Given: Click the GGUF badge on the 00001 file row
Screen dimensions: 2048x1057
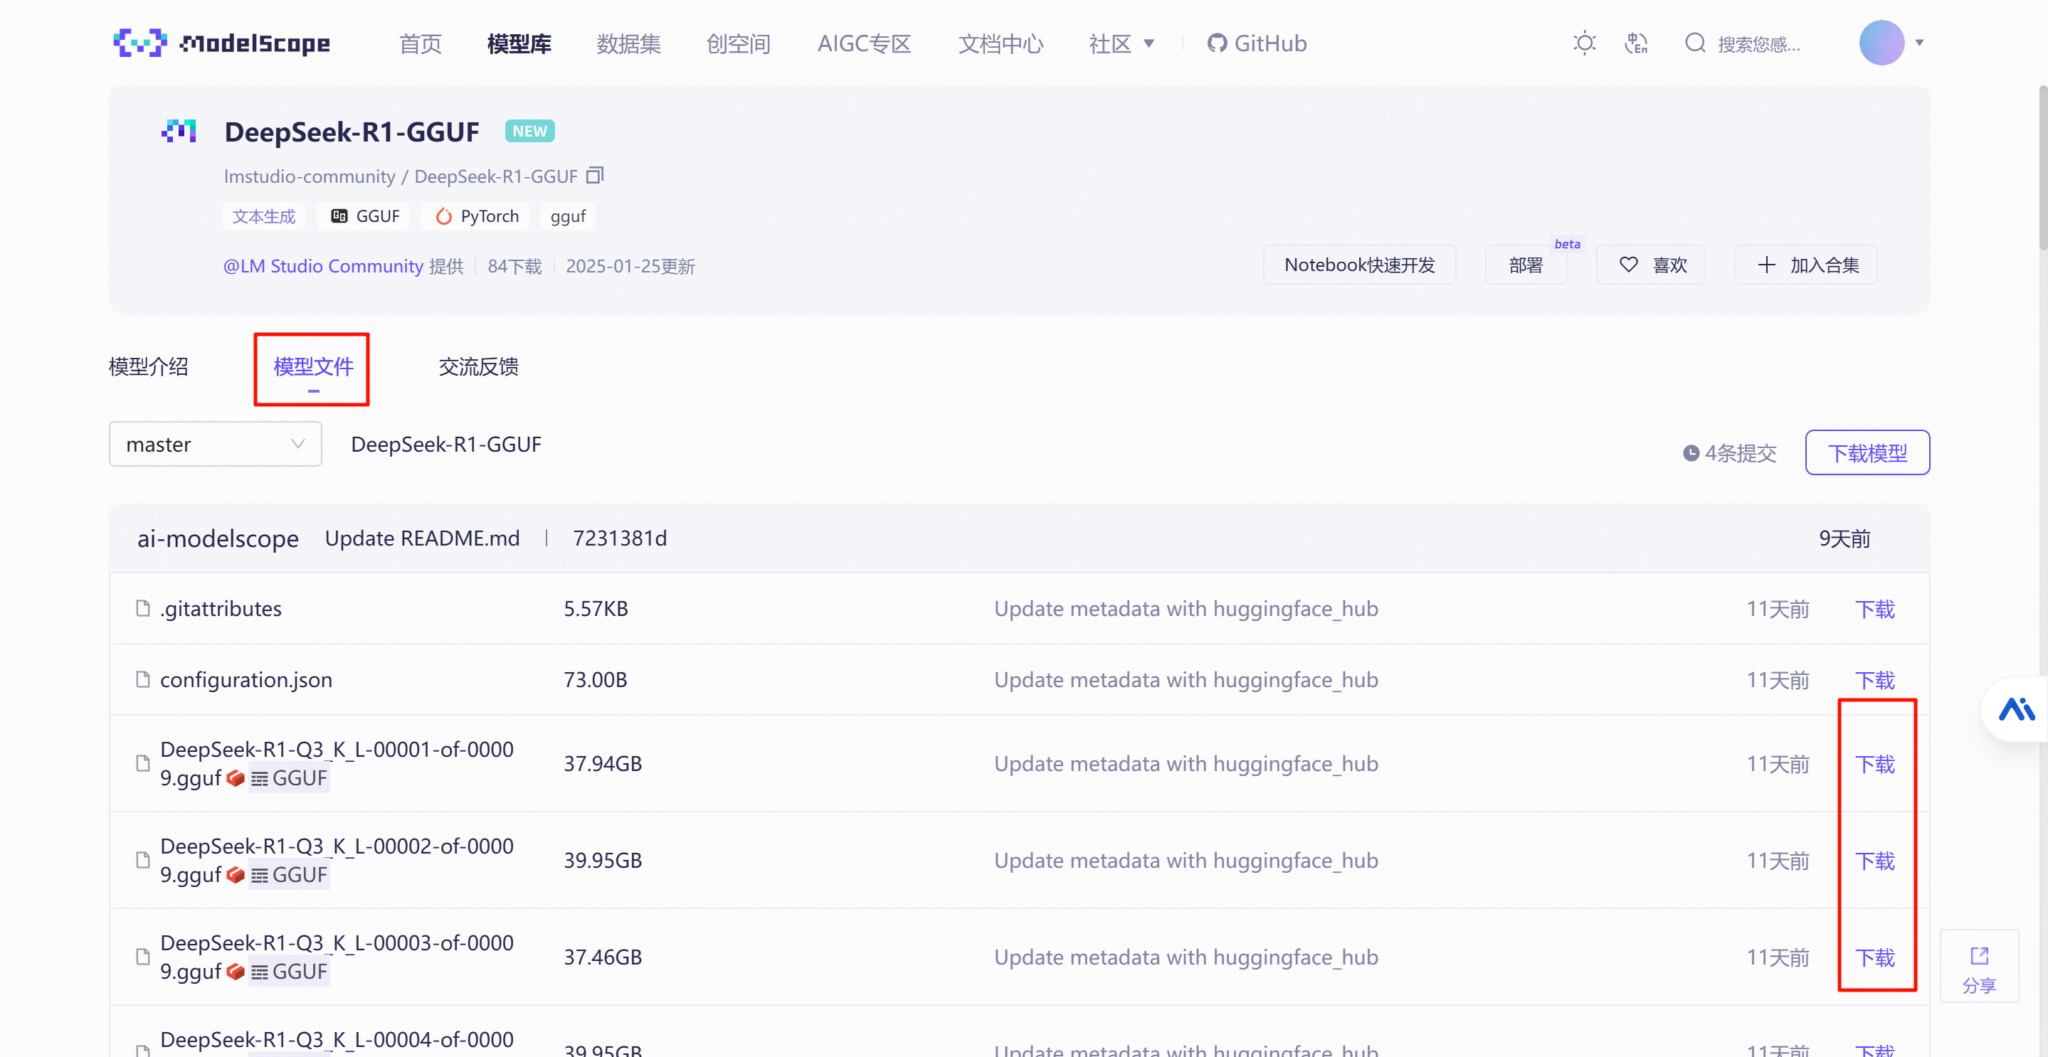Looking at the screenshot, I should (x=289, y=778).
